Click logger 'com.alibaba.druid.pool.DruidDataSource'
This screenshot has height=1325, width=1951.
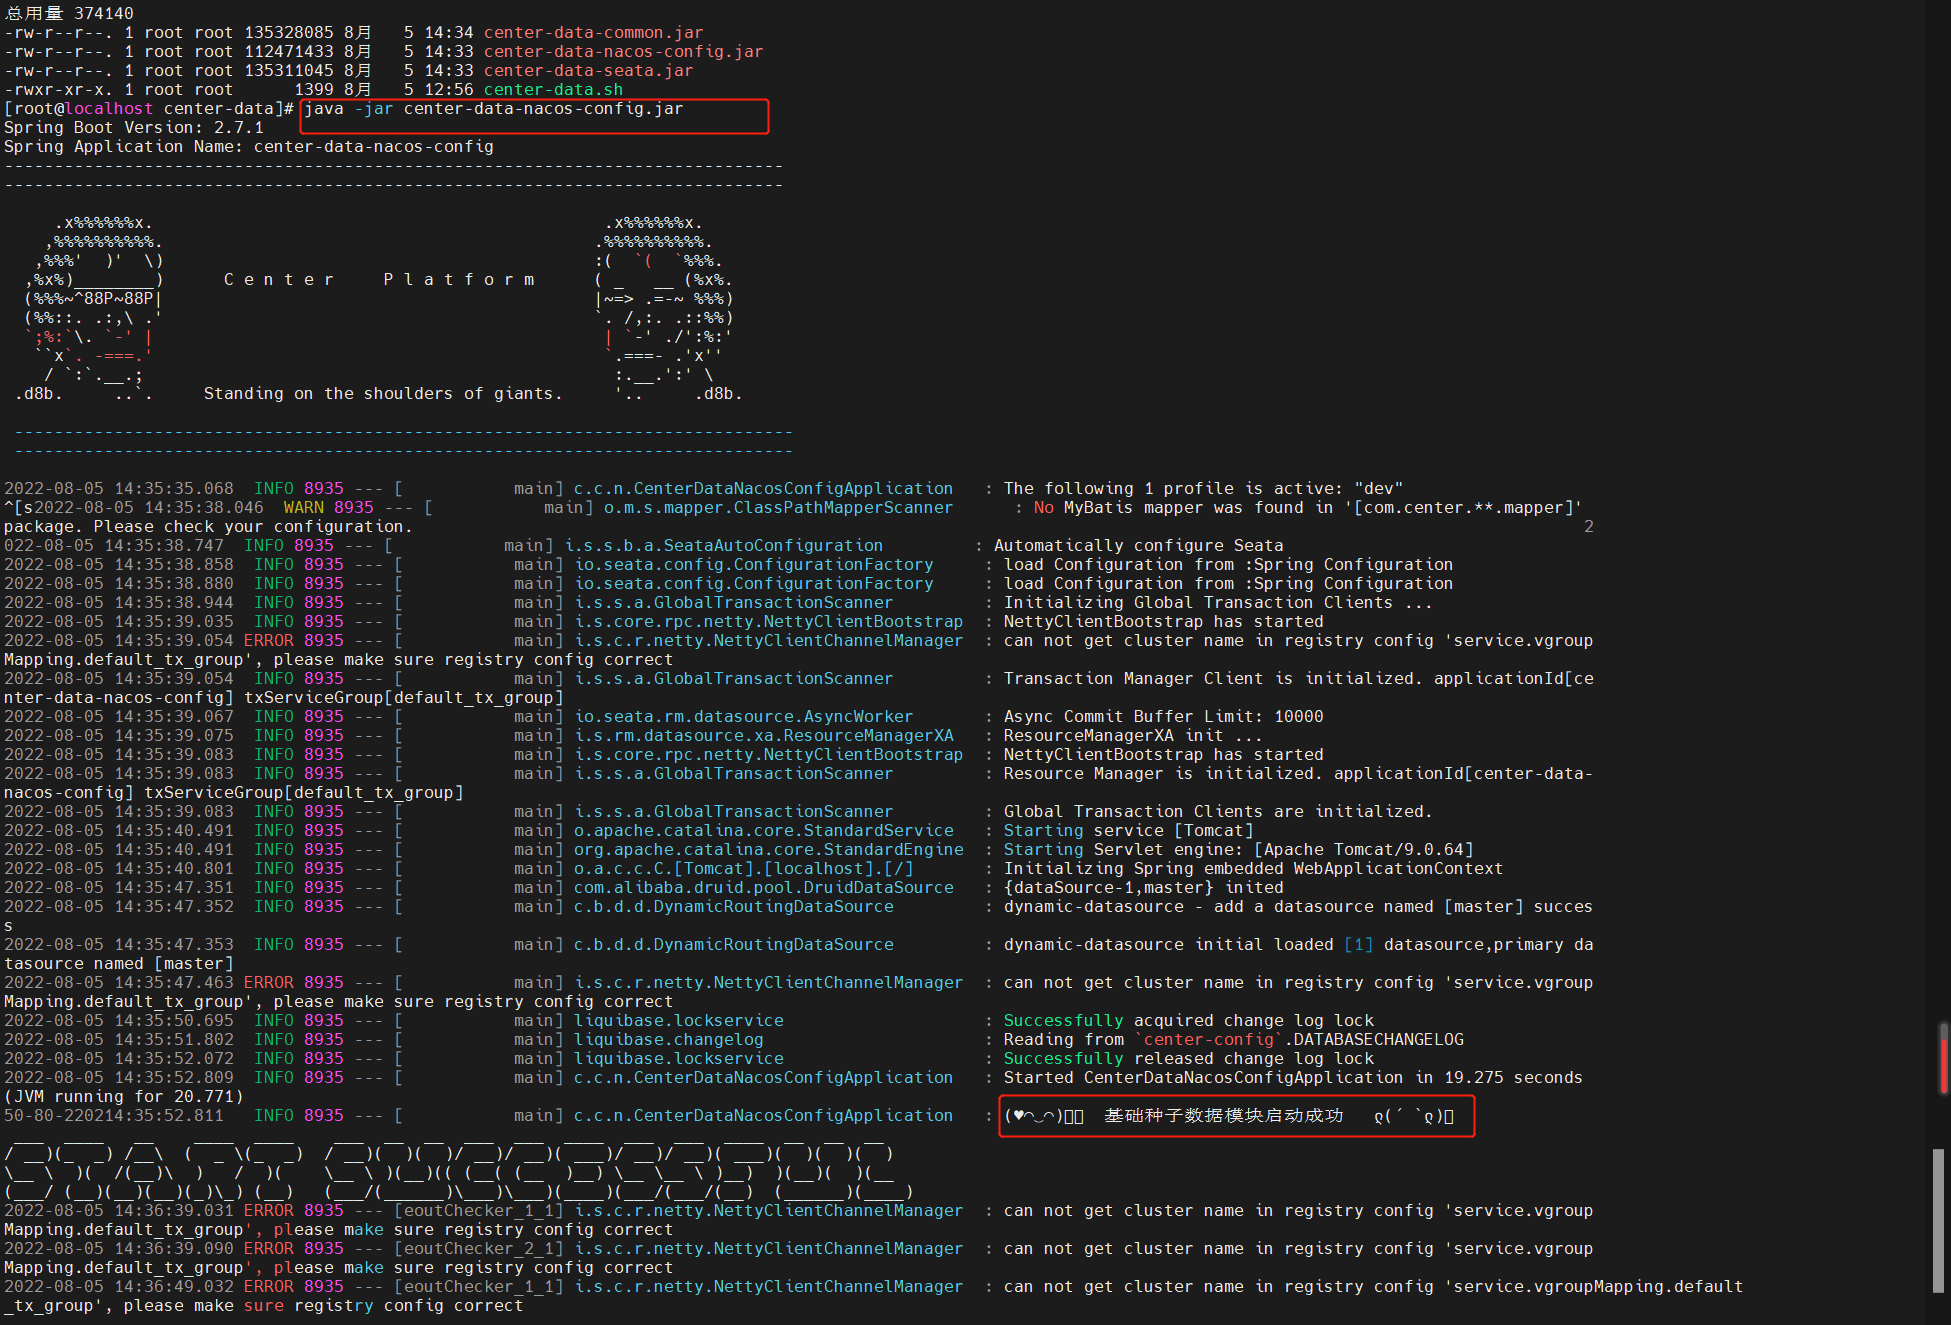tap(763, 888)
